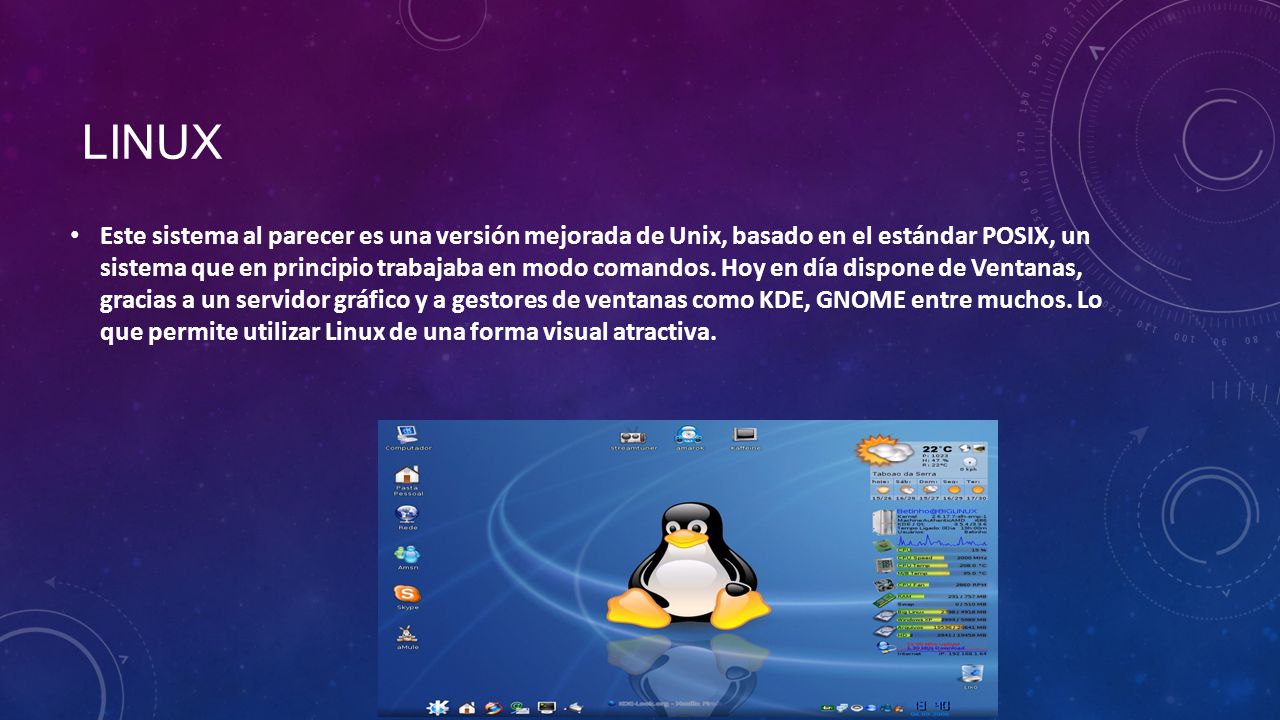Click the CPU Speed bar in monitor

(x=942, y=558)
